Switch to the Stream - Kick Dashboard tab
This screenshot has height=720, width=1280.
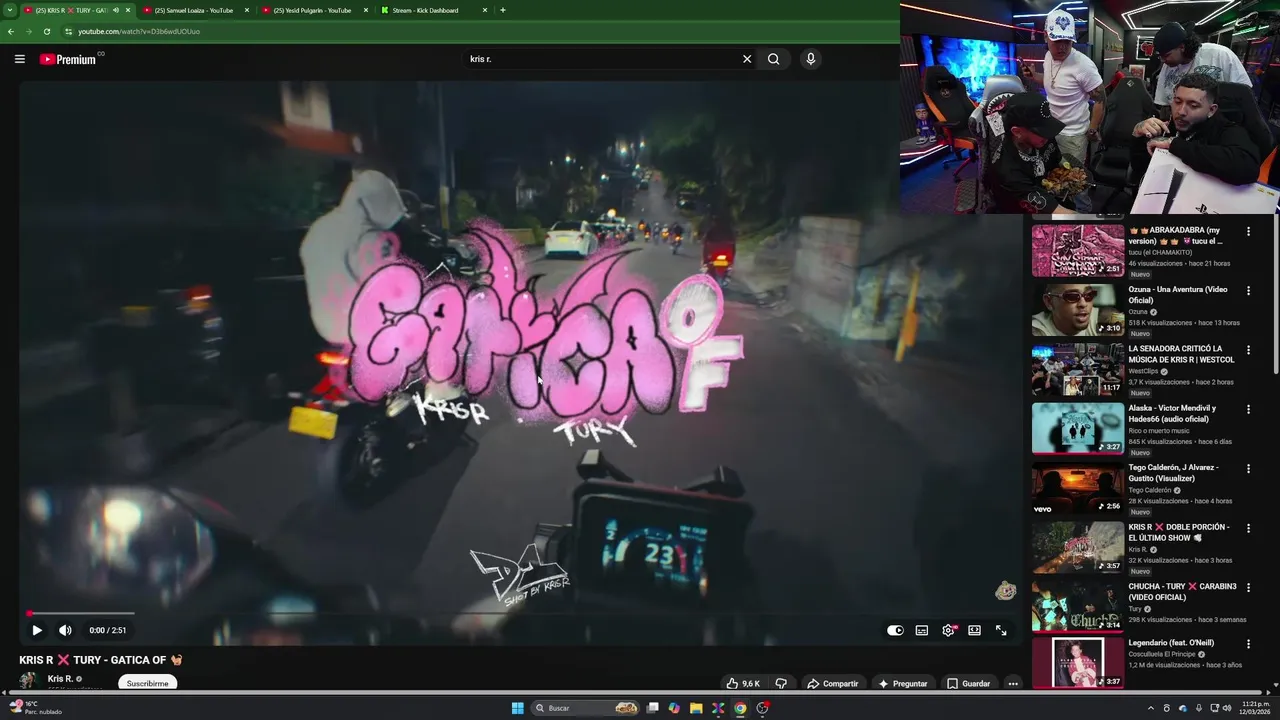(434, 10)
